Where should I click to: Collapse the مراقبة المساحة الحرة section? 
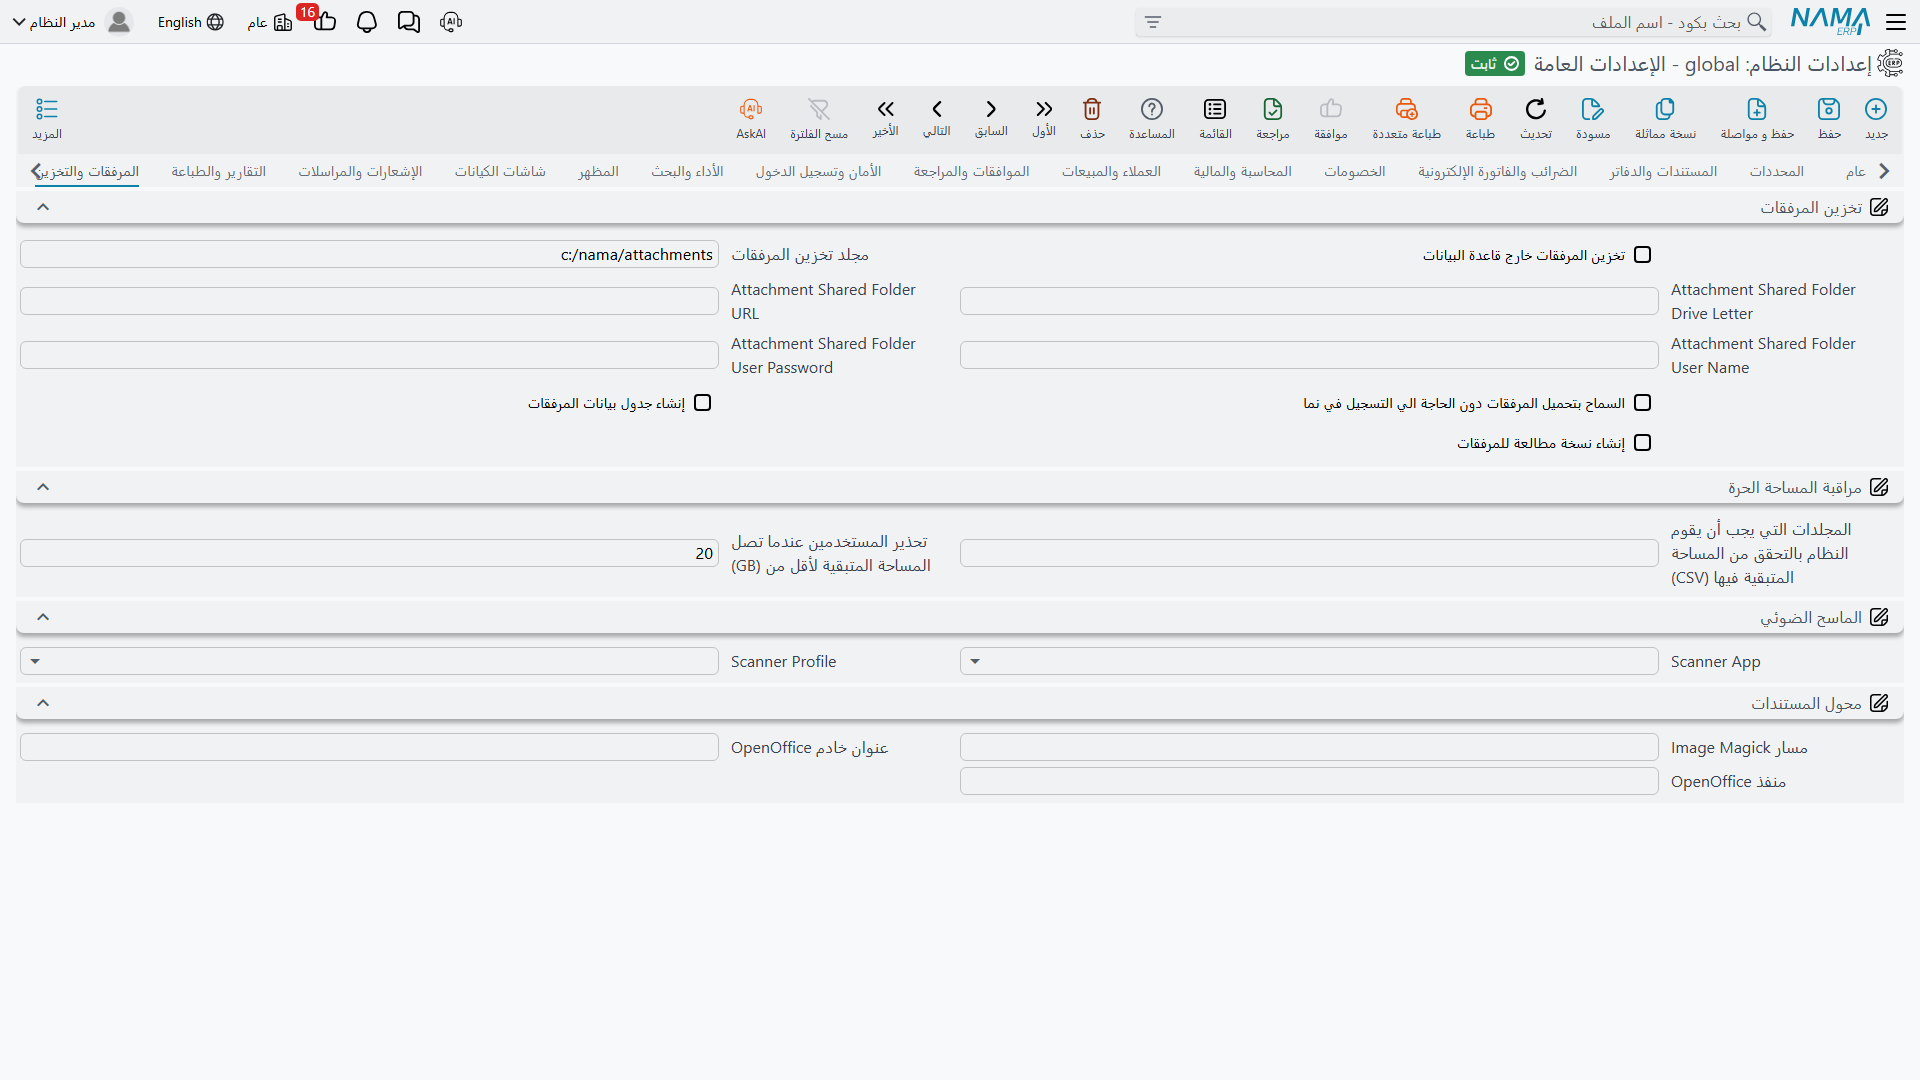click(43, 487)
